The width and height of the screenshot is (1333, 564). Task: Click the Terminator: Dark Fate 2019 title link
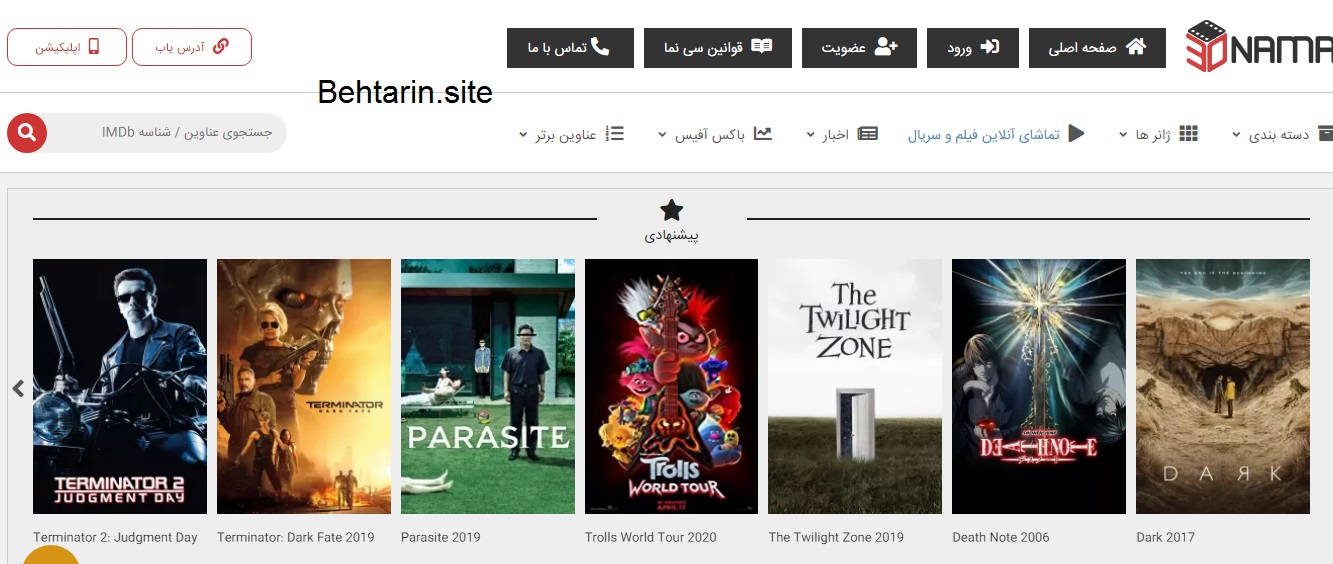[295, 537]
